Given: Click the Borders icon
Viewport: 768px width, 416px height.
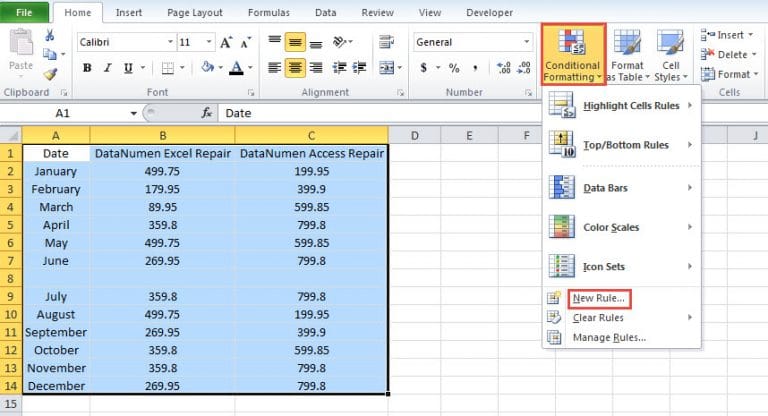Looking at the screenshot, I should [168, 68].
